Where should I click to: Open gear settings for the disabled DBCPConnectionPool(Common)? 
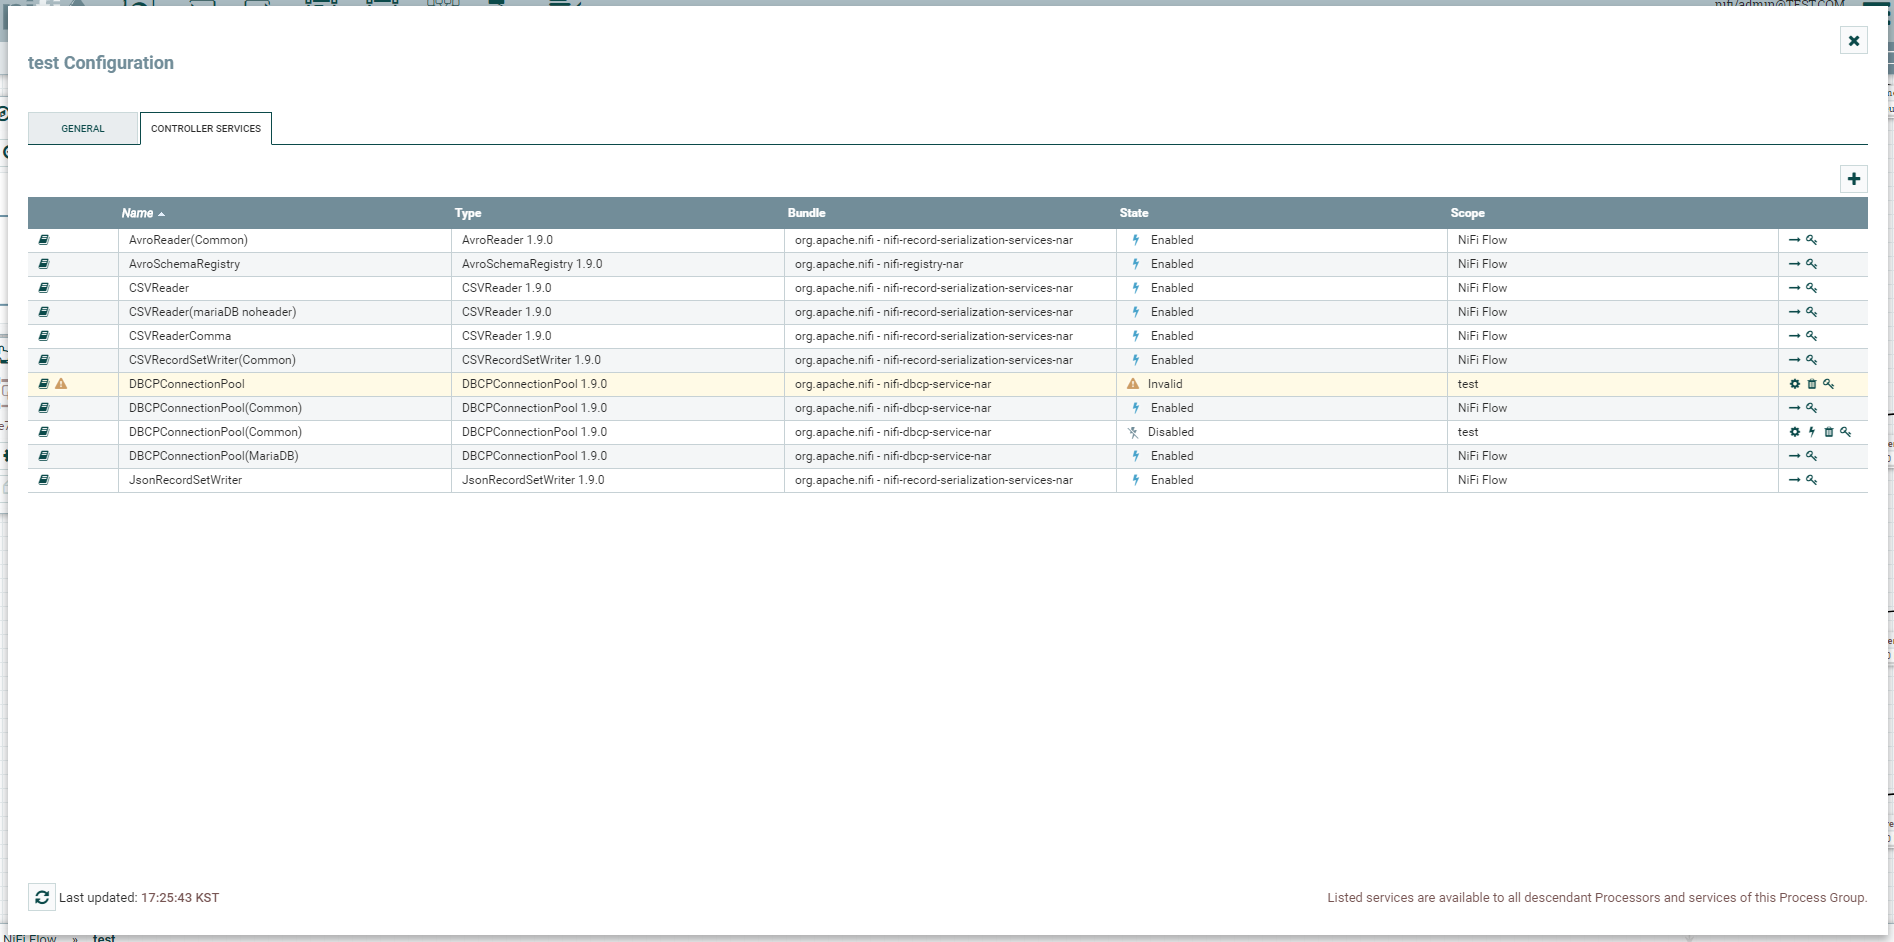pos(1796,432)
